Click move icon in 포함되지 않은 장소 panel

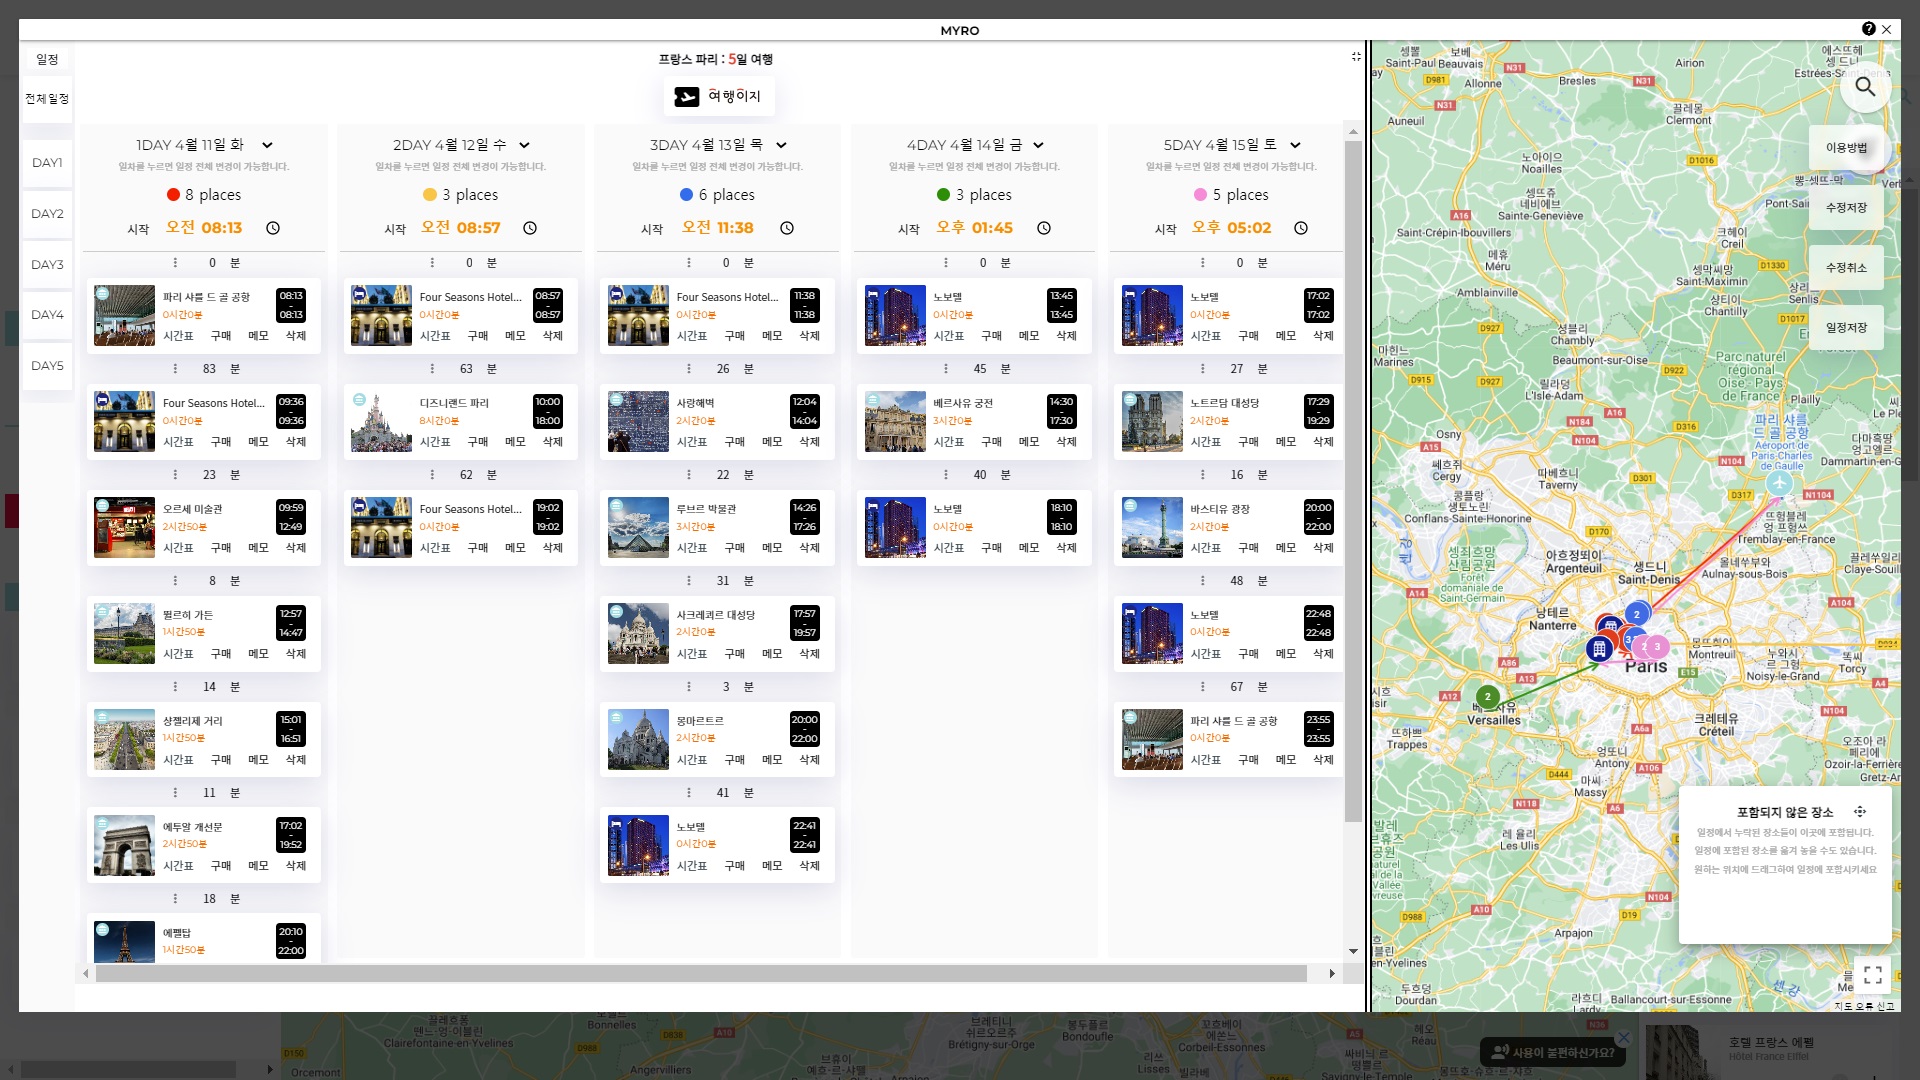[x=1860, y=812]
